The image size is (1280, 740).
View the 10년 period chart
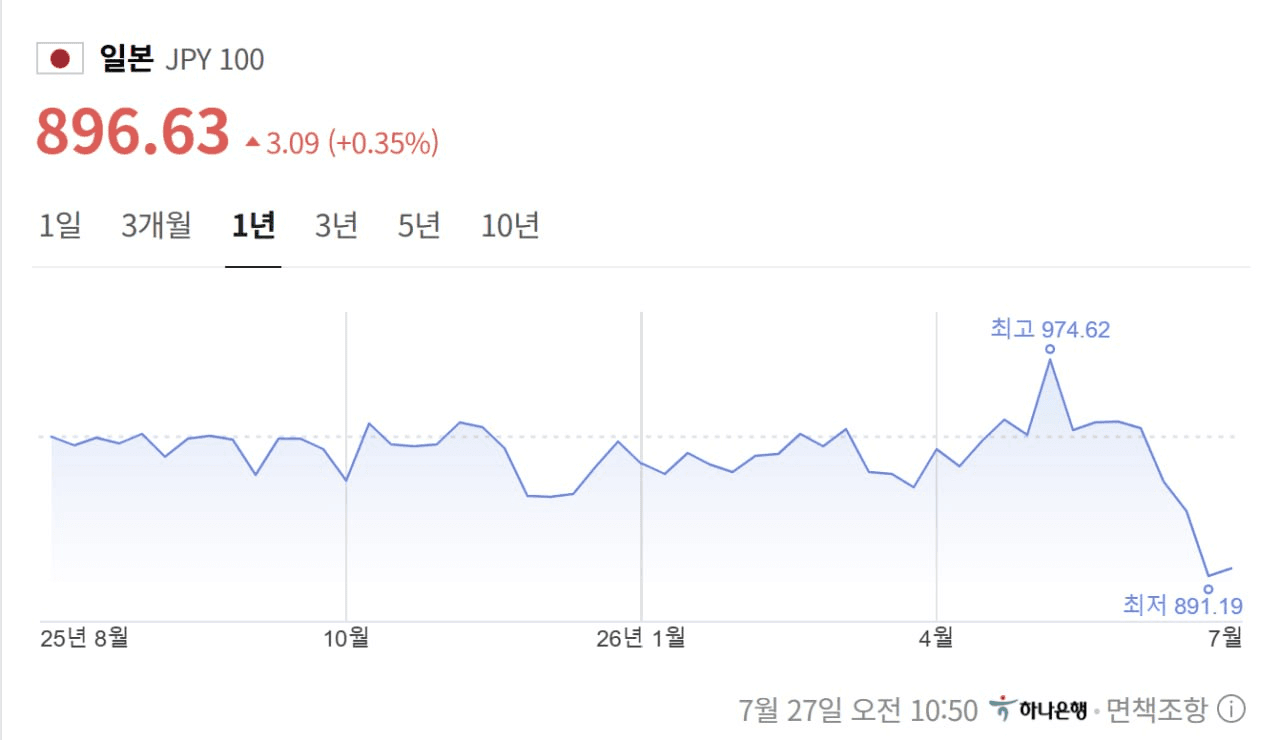click(510, 226)
